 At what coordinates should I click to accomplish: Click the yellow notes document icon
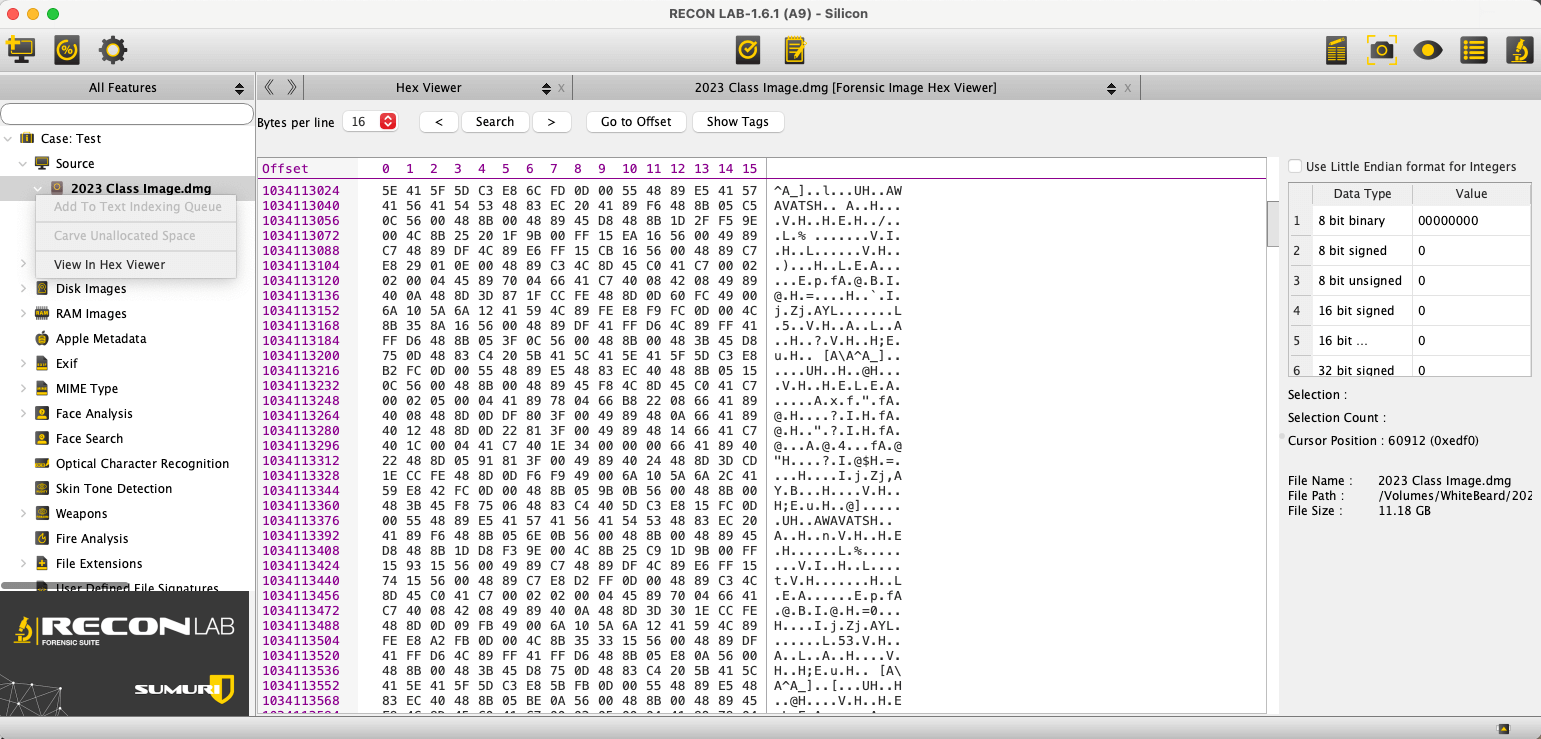(x=795, y=49)
